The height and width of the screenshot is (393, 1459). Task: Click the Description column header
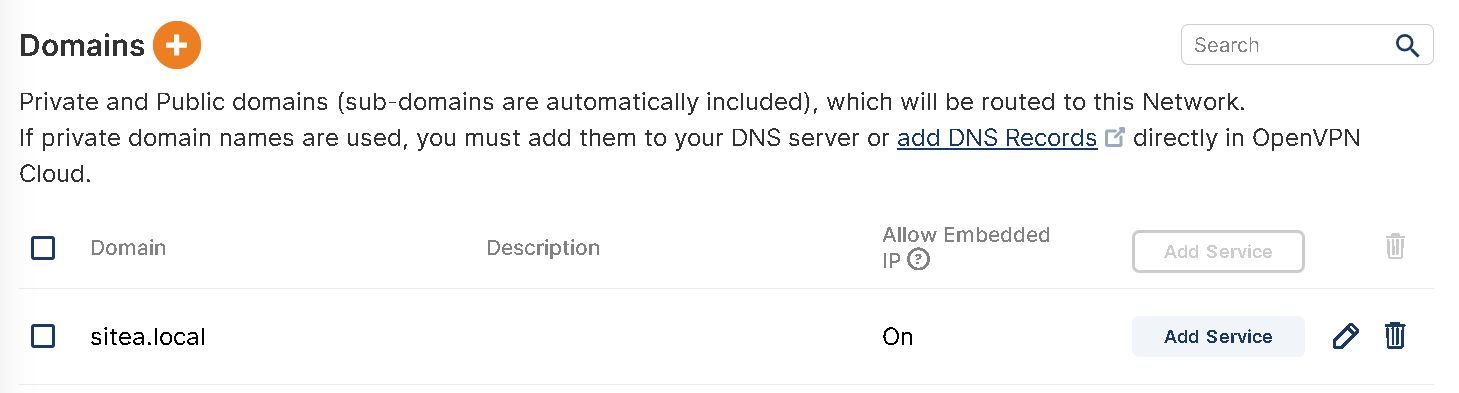tap(543, 247)
